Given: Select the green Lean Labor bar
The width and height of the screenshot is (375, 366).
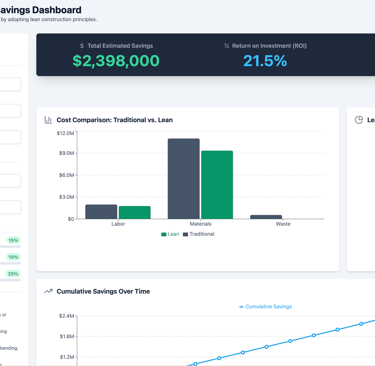Looking at the screenshot, I should pyautogui.click(x=135, y=213).
